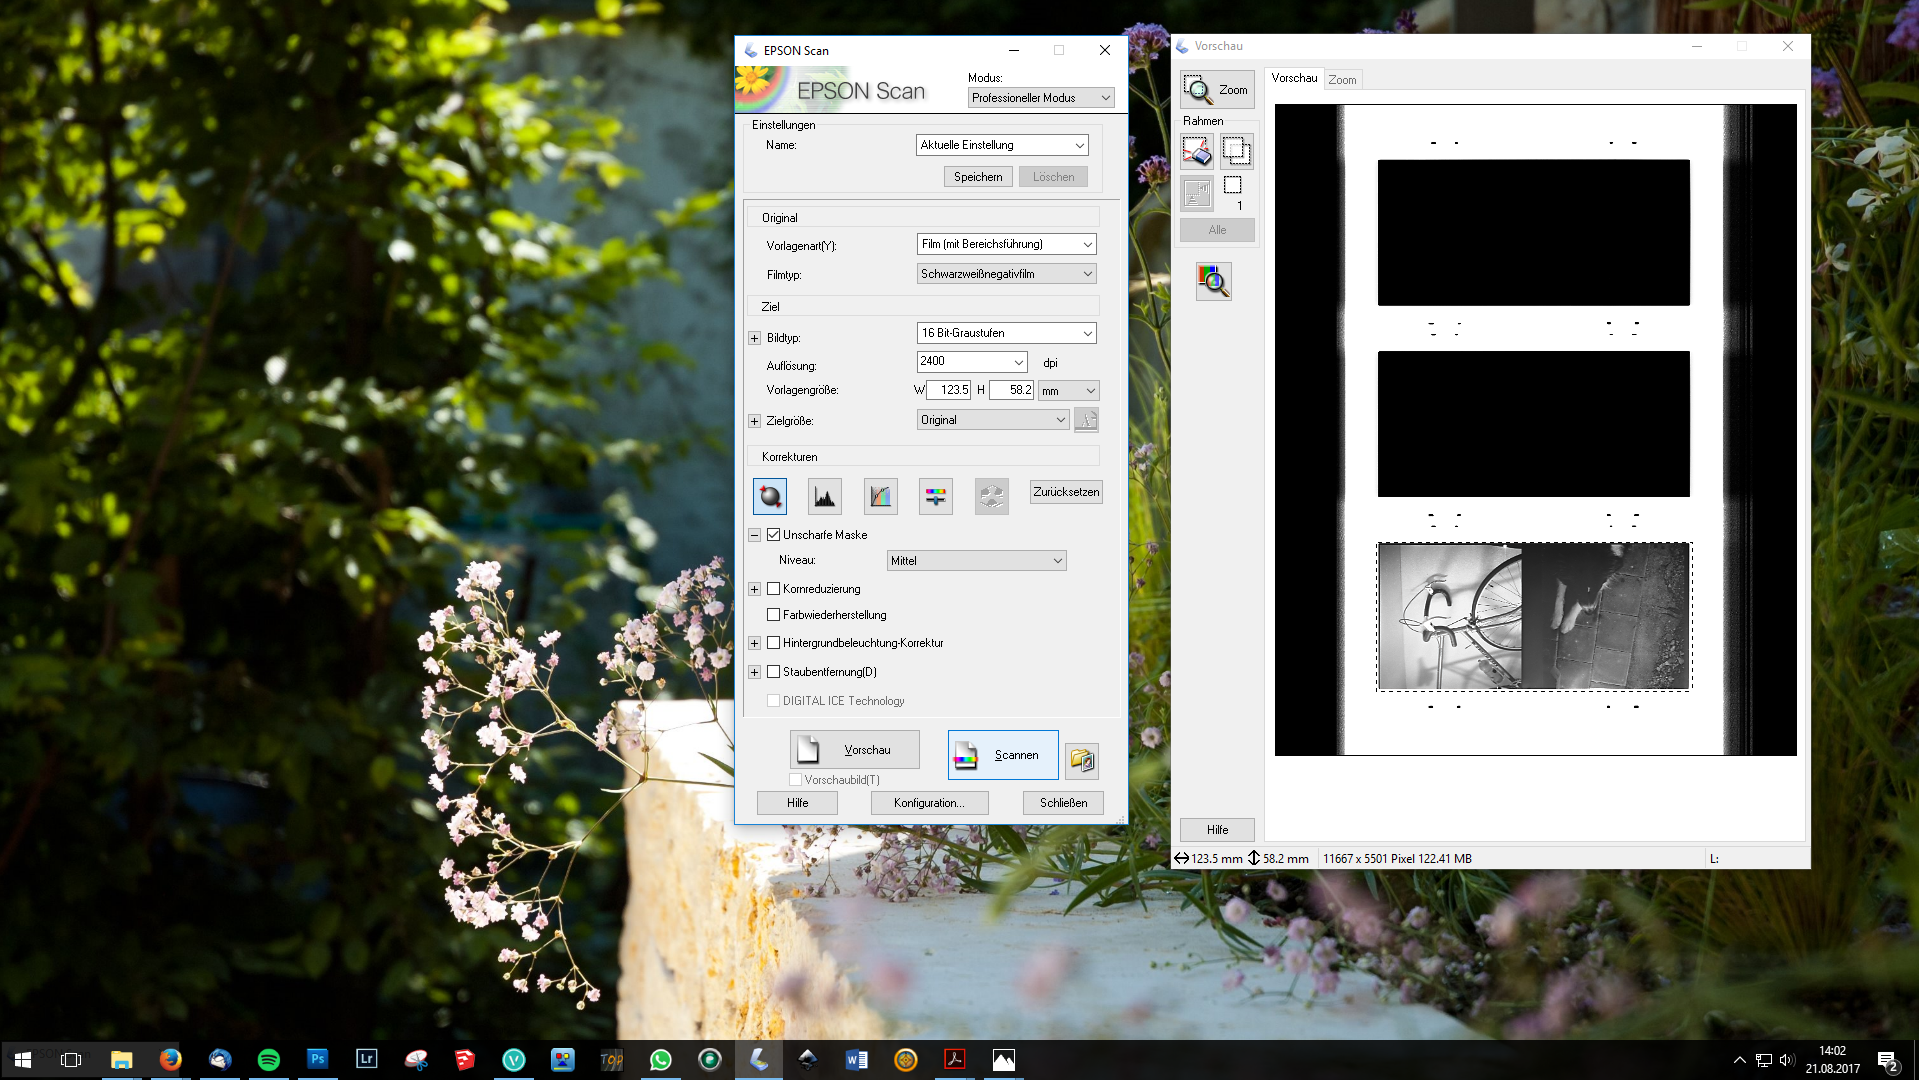Enable the Farbwiederherstellung checkbox

(774, 615)
